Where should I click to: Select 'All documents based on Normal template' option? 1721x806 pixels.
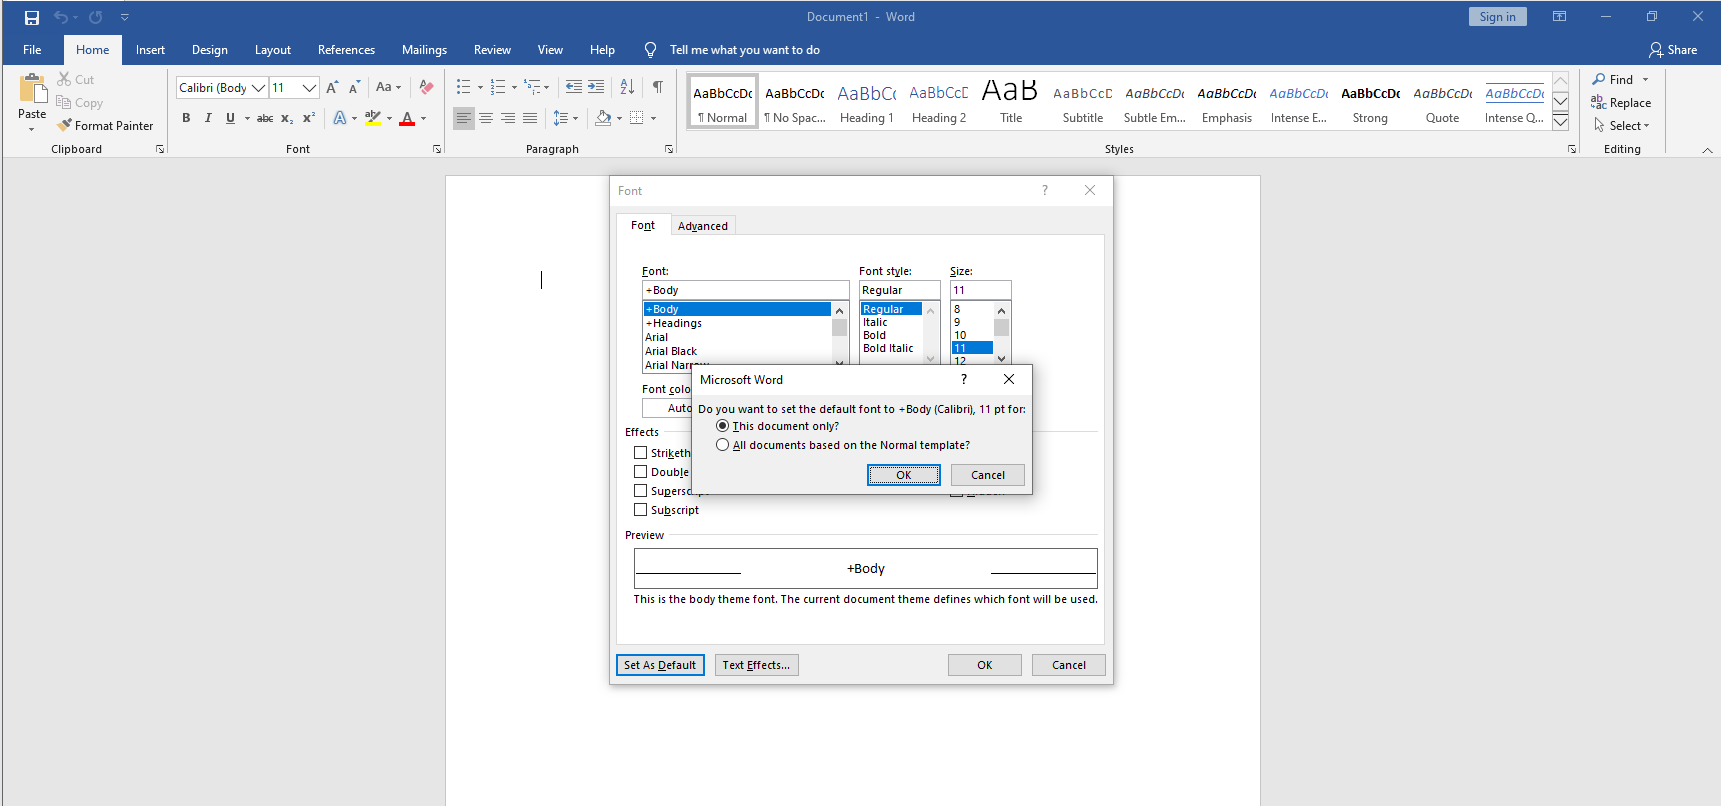pos(722,445)
